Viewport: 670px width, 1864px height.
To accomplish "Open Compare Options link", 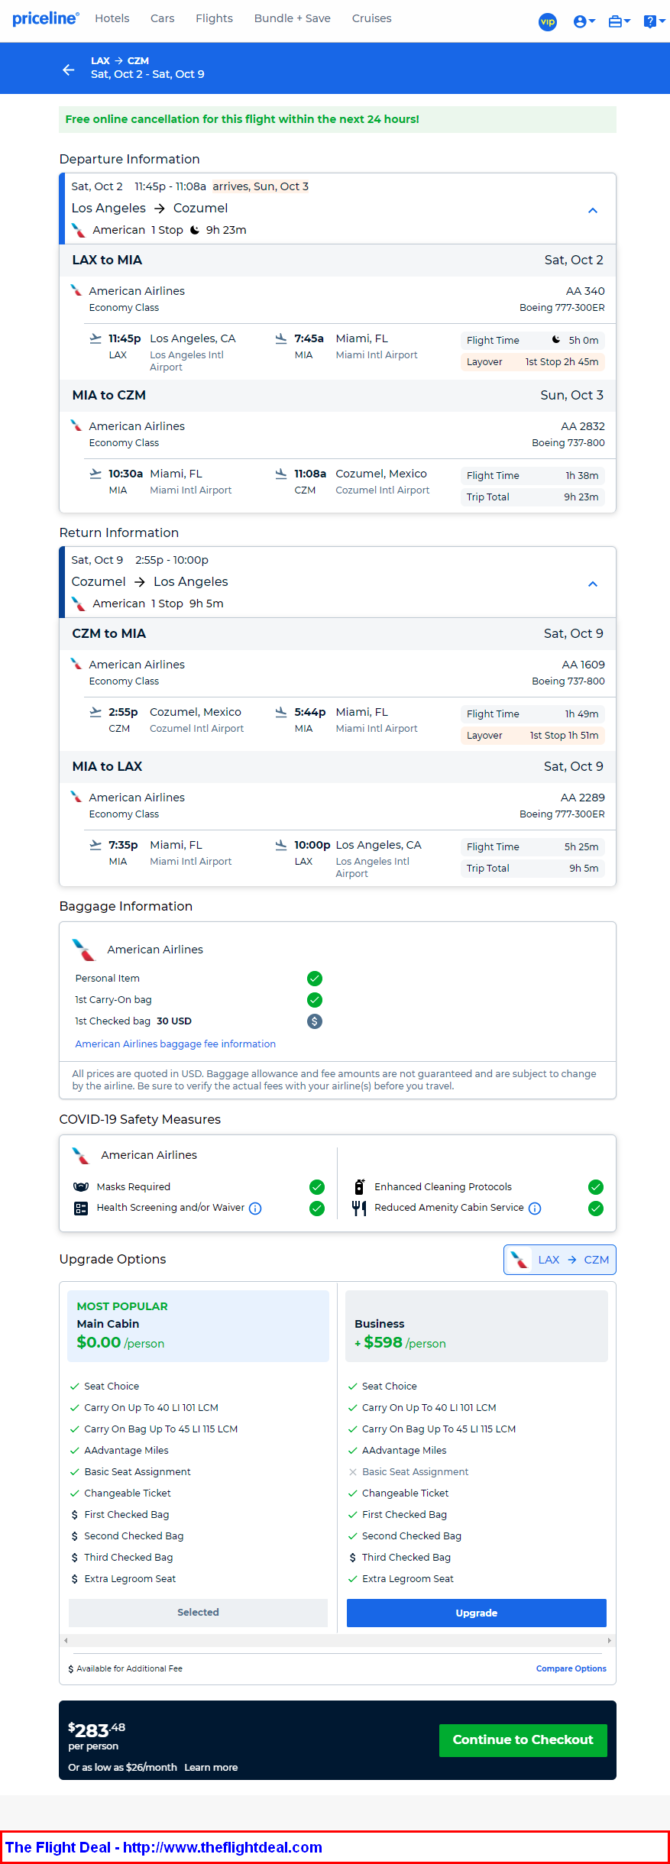I will pyautogui.click(x=571, y=1668).
